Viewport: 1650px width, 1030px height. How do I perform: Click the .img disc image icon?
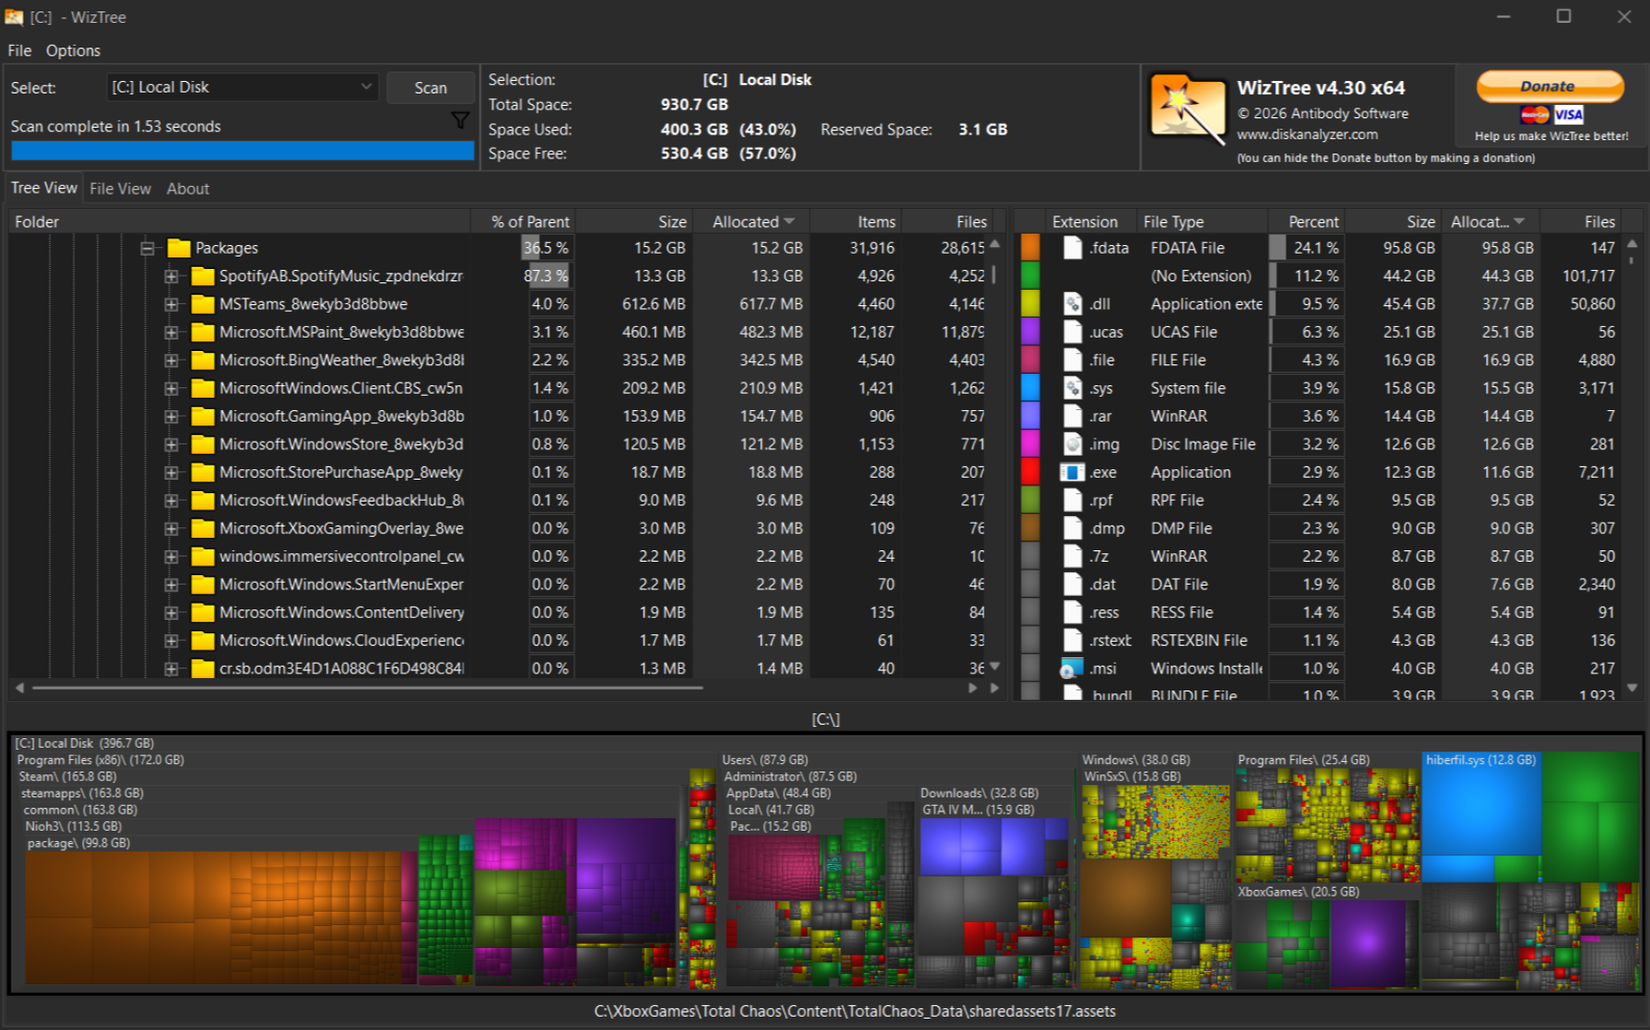(1072, 444)
